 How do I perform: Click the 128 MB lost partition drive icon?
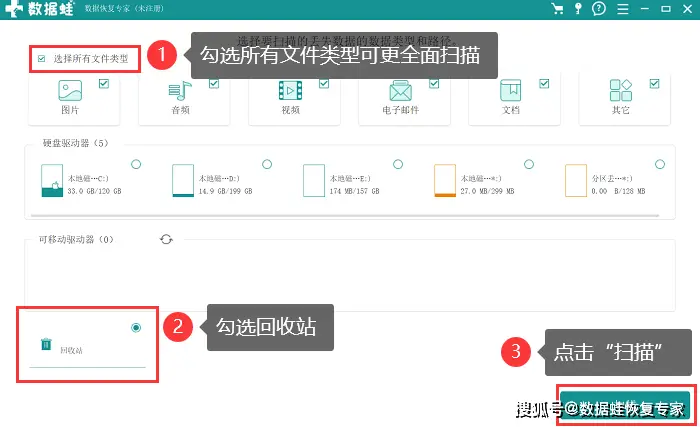(576, 180)
